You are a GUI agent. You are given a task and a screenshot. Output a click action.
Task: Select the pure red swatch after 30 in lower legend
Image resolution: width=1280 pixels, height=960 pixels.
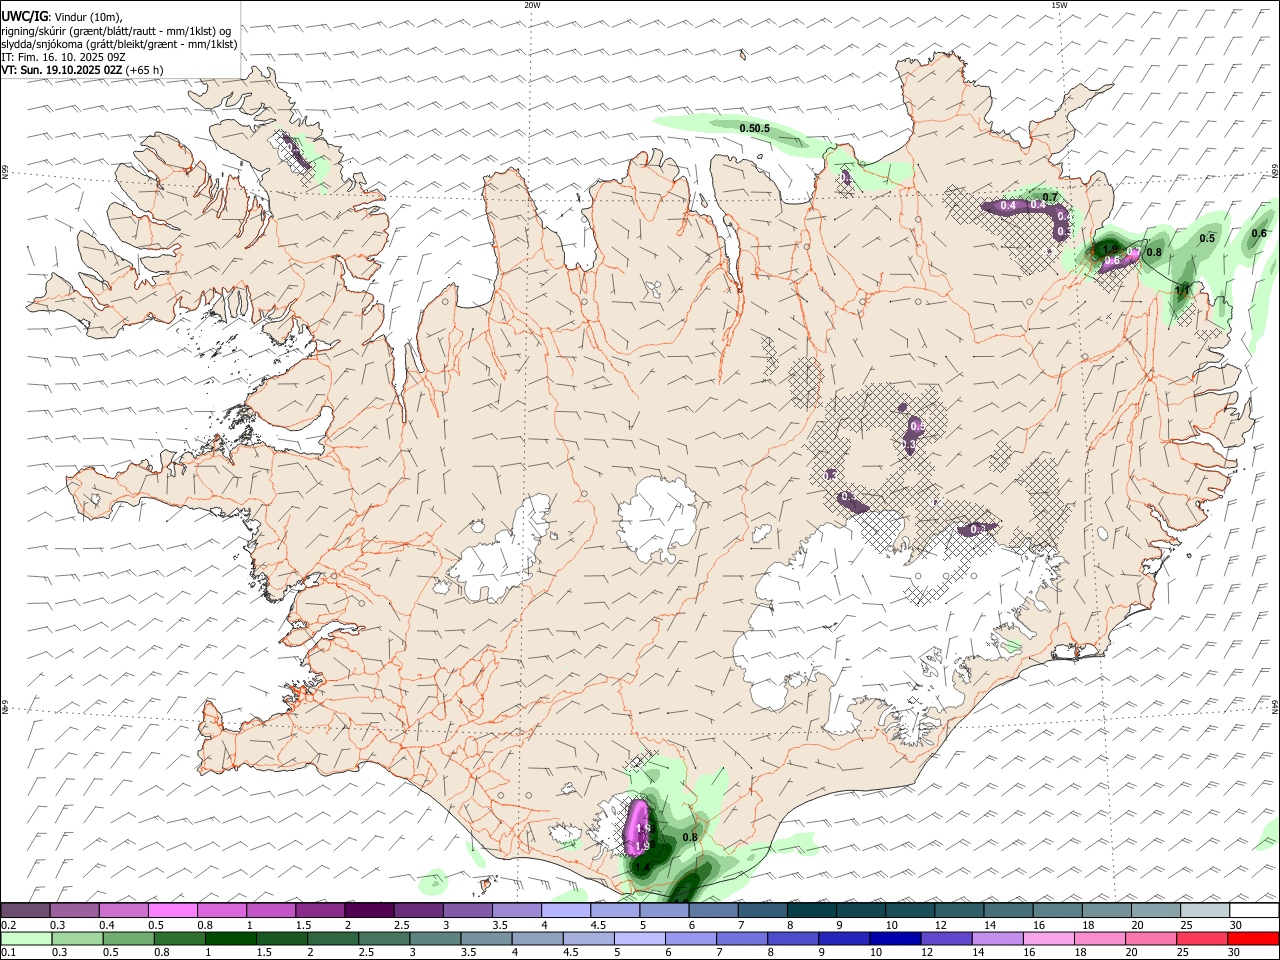click(x=1253, y=938)
